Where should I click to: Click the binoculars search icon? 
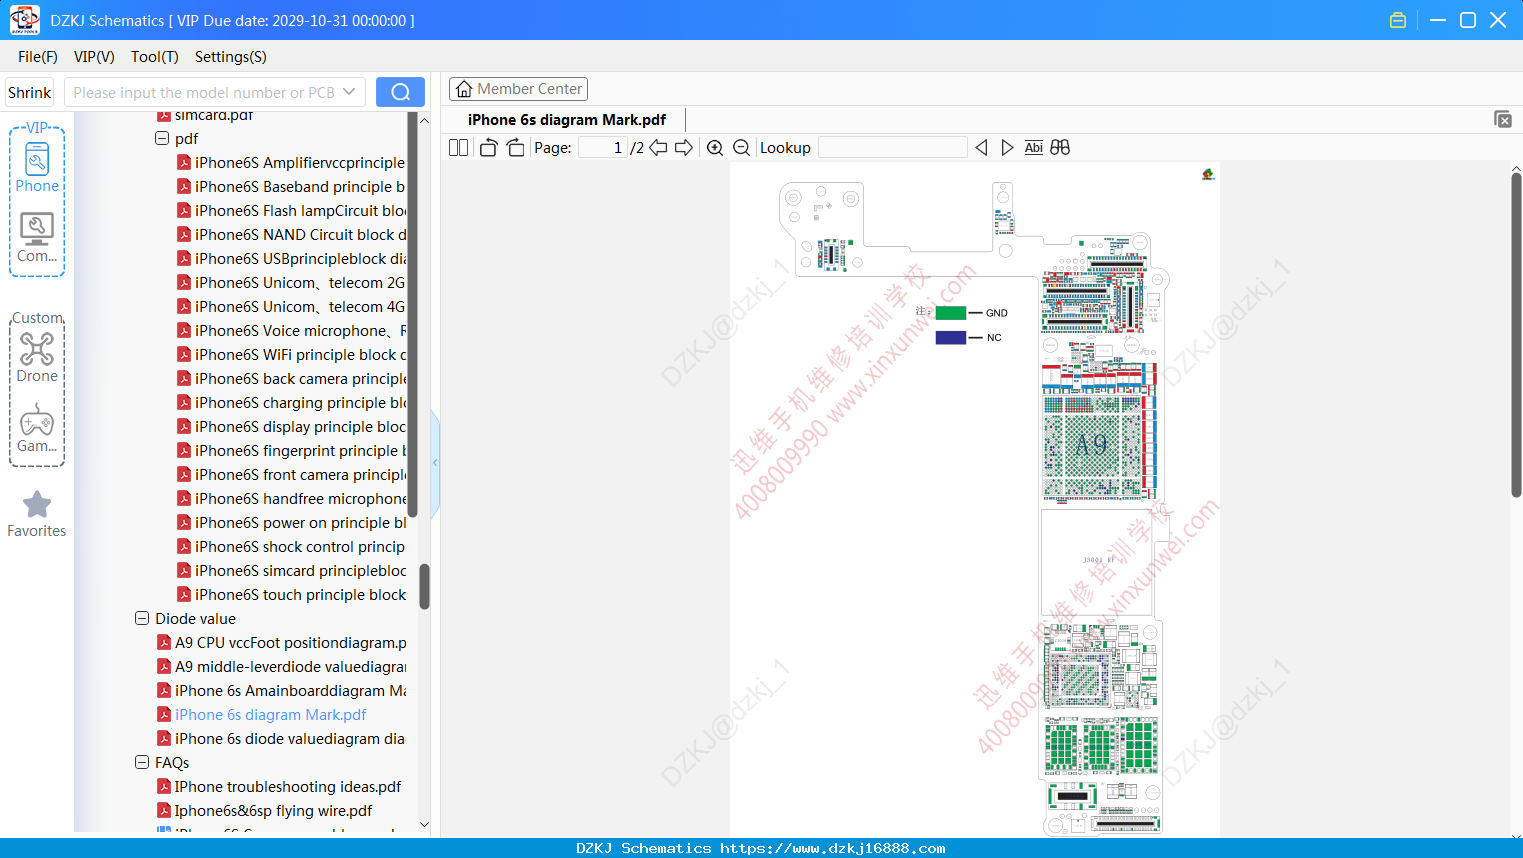1060,148
